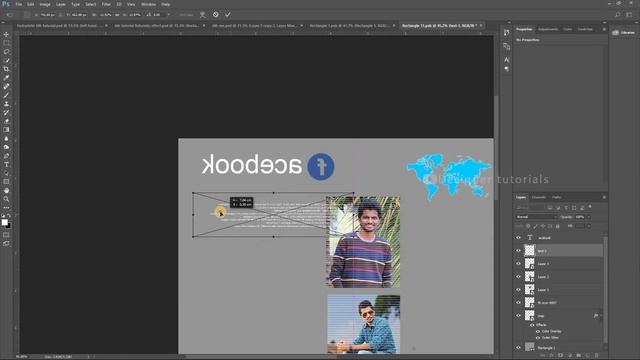This screenshot has height=360, width=640.
Task: Close the active Rectangle 1.psb text 1 tab
Action: [481, 25]
